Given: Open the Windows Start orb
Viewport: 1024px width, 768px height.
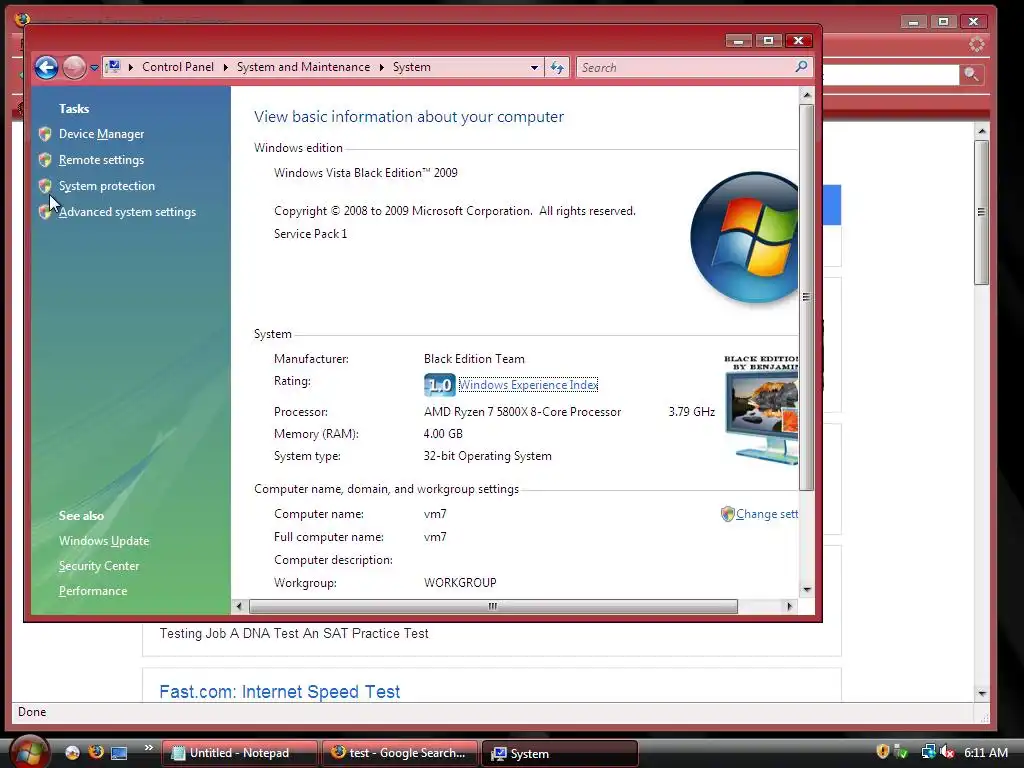Looking at the screenshot, I should pos(29,752).
